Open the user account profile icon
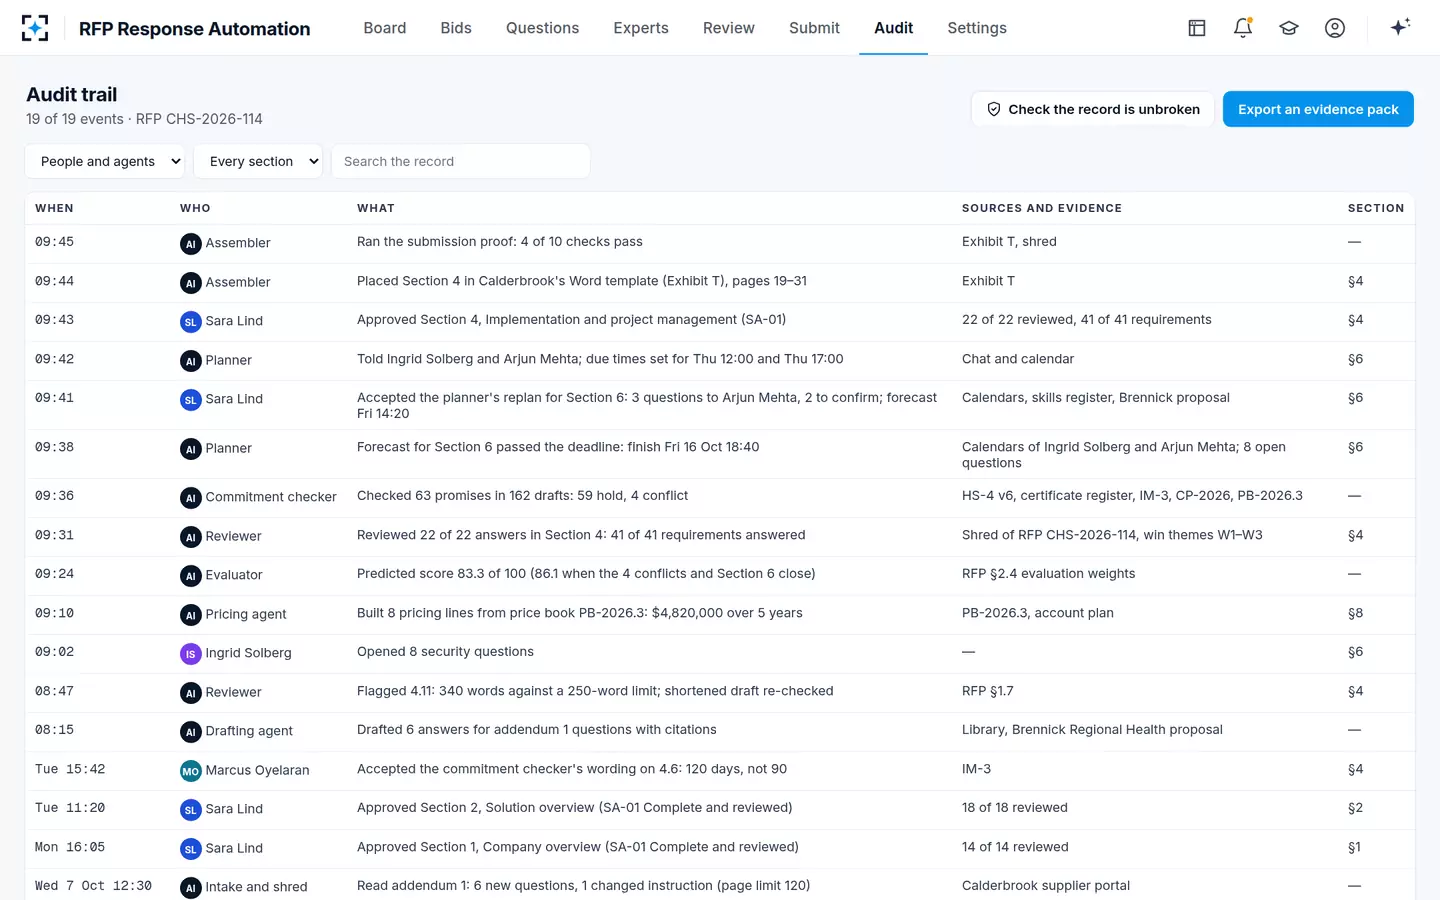This screenshot has width=1440, height=900. click(x=1335, y=28)
